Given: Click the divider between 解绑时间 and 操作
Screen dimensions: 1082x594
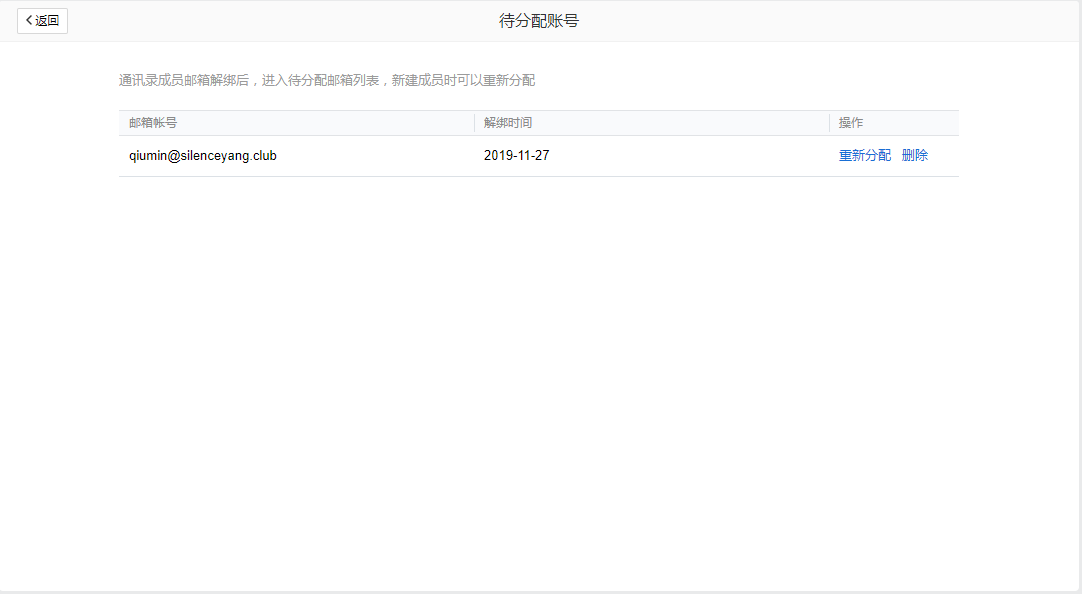Looking at the screenshot, I should click(829, 123).
